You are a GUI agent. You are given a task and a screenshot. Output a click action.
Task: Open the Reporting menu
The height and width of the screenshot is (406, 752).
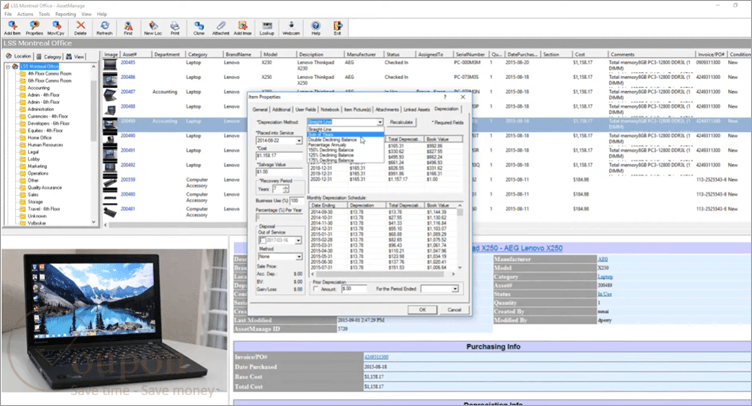pyautogui.click(x=65, y=14)
